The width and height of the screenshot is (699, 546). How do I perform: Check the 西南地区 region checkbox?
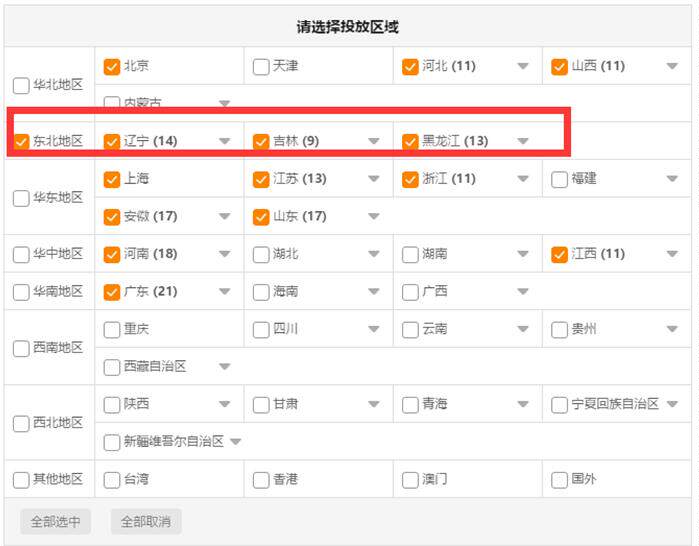[21, 348]
